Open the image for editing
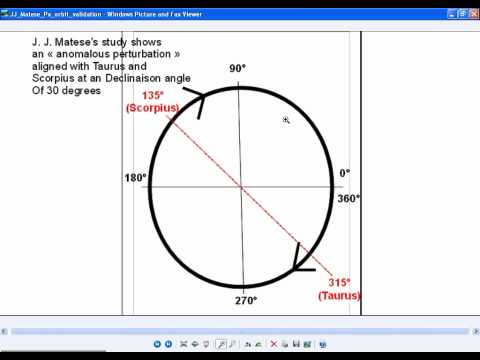This screenshot has width=480, height=360. 307,344
